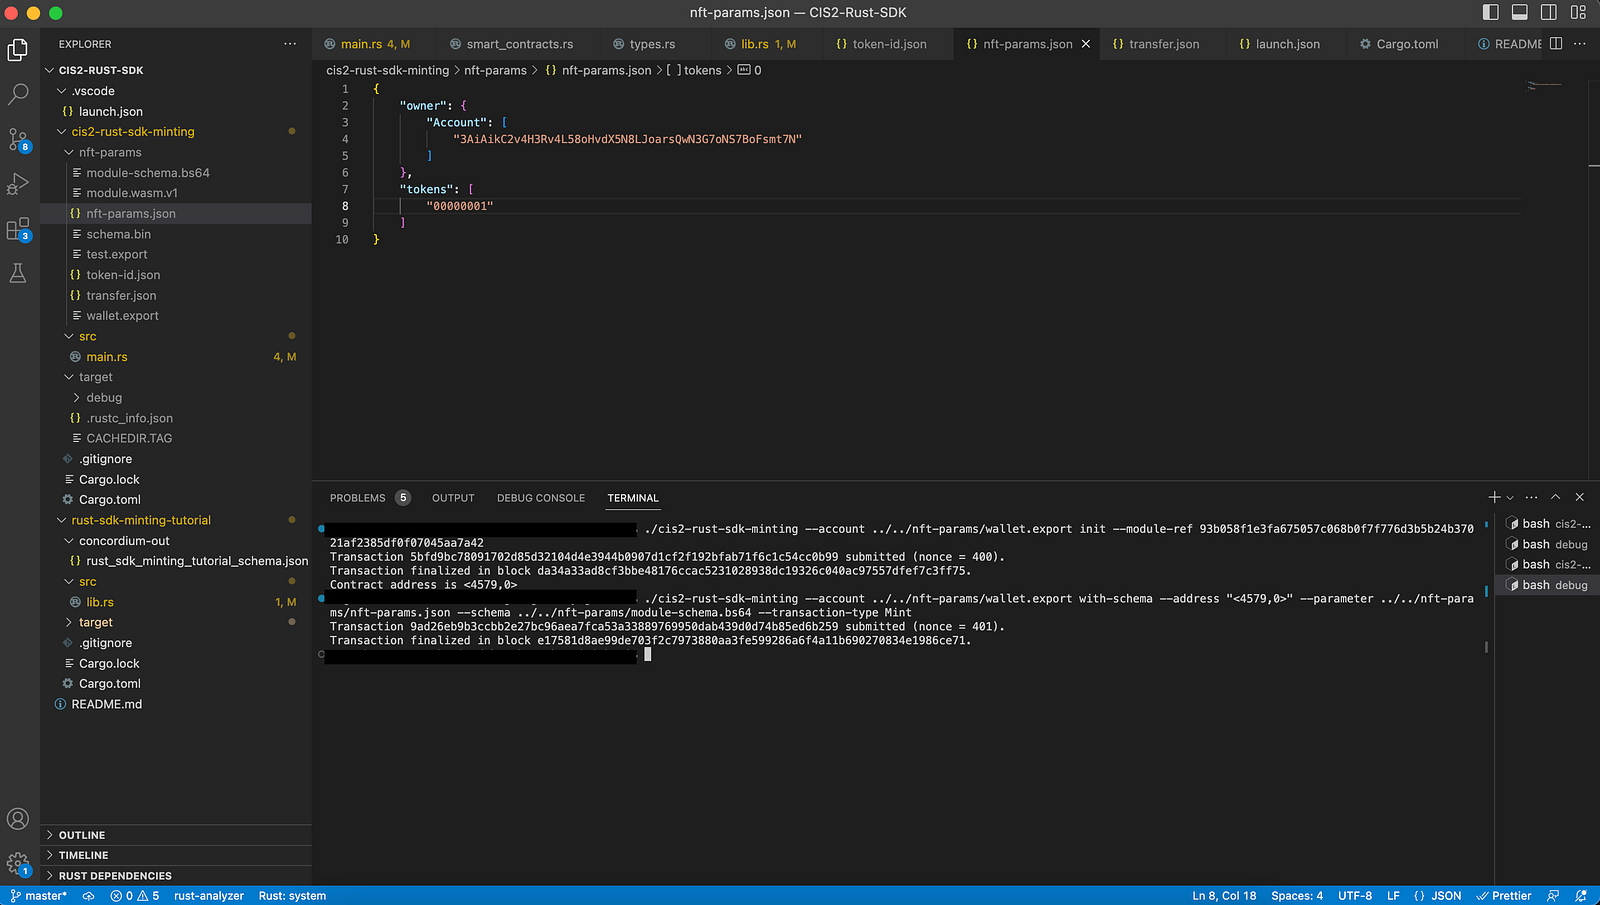
Task: Click the Synchronize Changes cloud icon
Action: click(88, 896)
